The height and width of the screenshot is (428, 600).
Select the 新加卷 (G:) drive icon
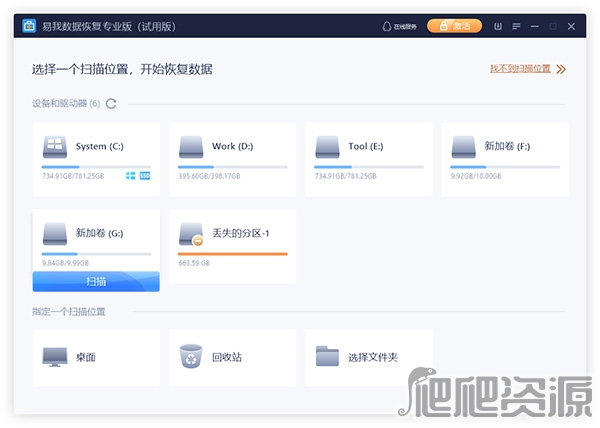55,234
